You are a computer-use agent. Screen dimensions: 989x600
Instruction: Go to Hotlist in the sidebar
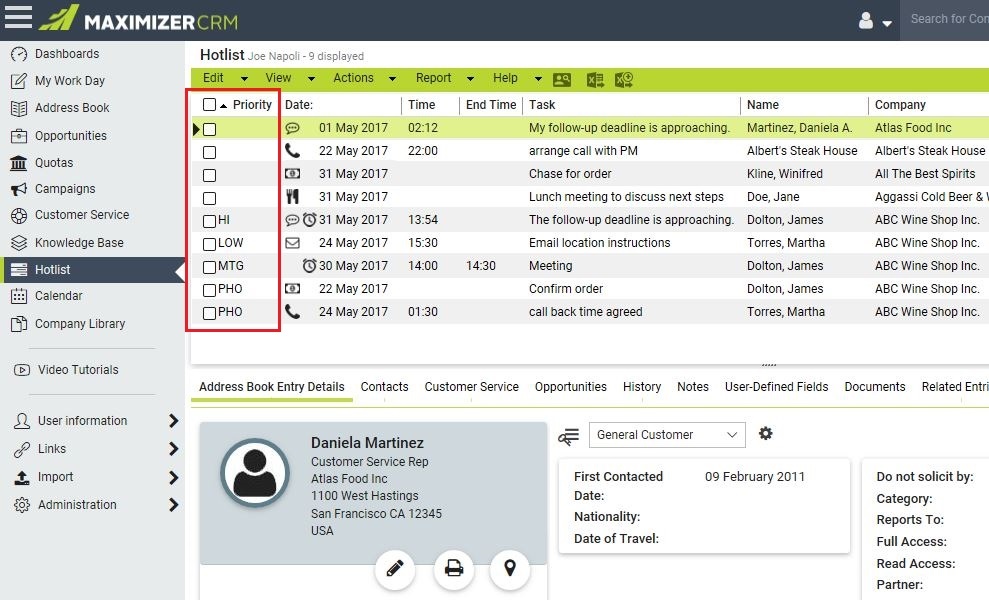(92, 270)
